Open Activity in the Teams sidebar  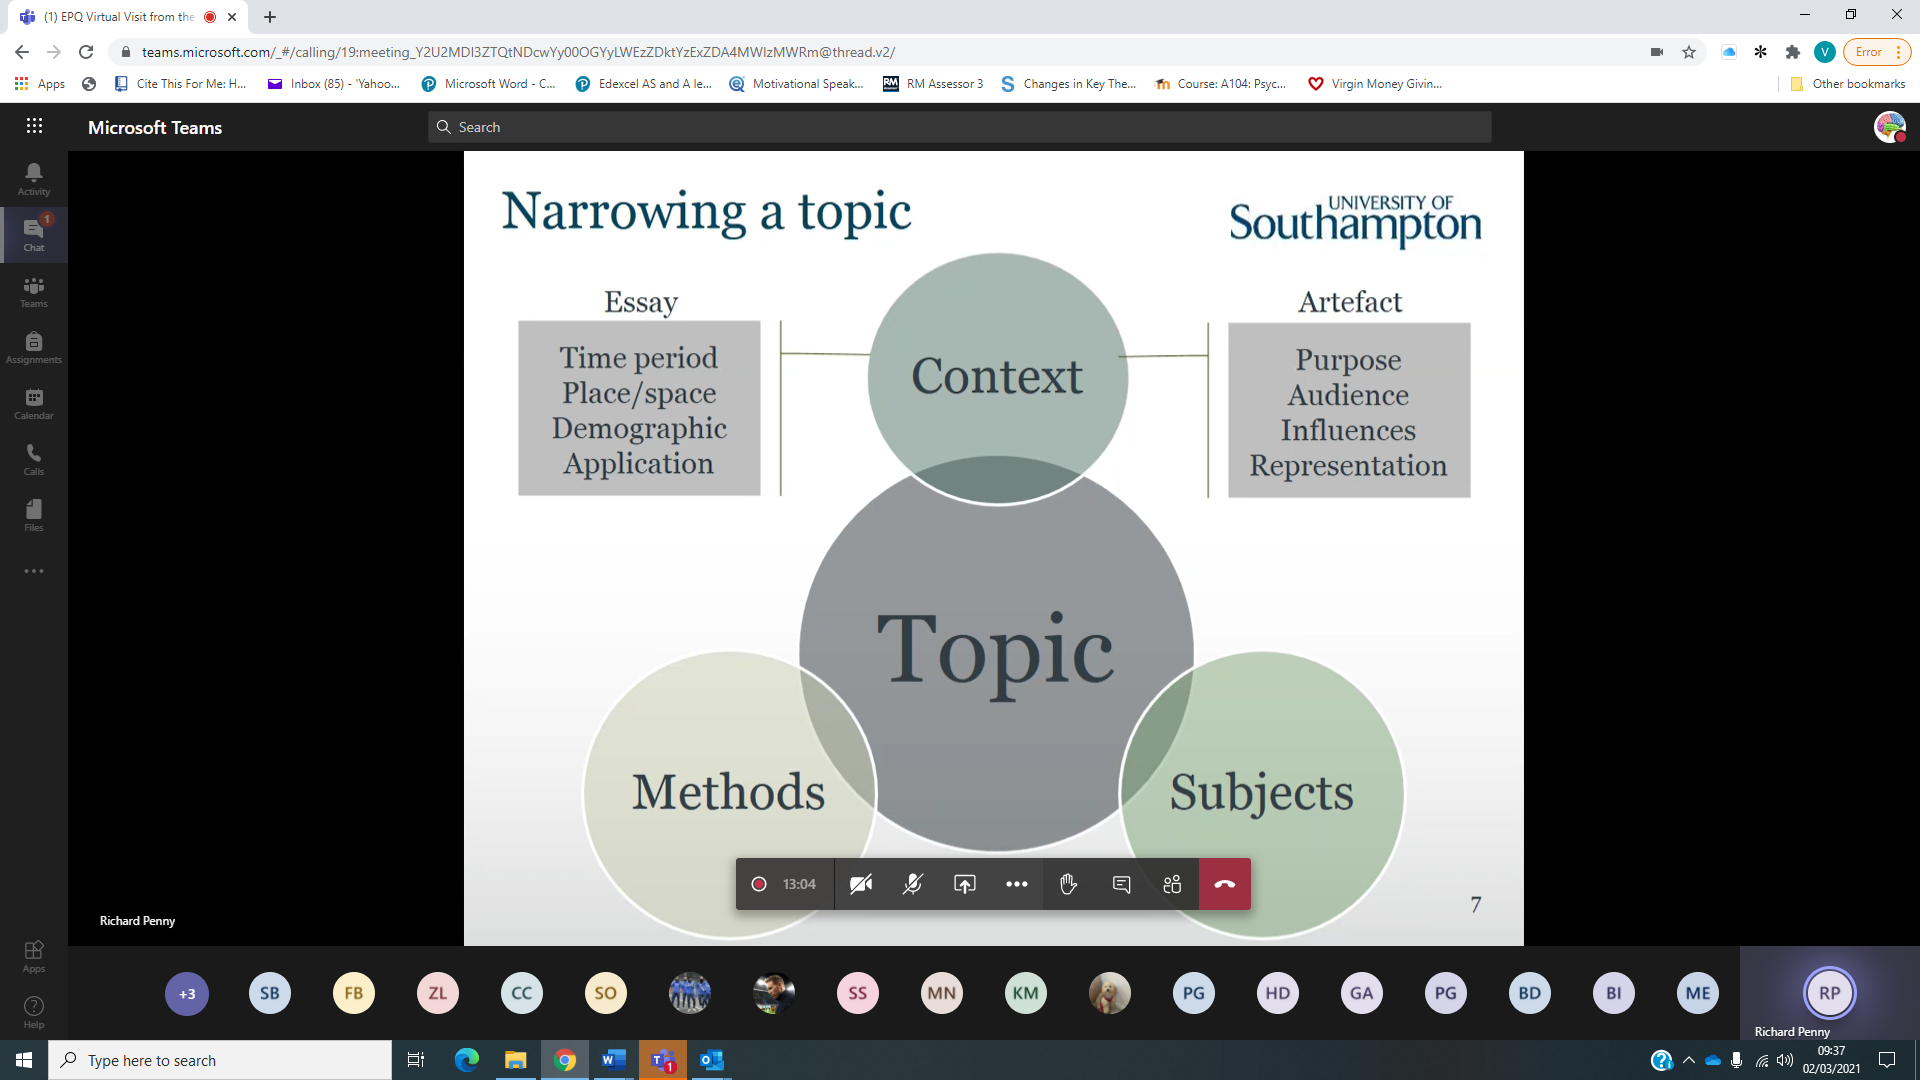click(x=34, y=179)
